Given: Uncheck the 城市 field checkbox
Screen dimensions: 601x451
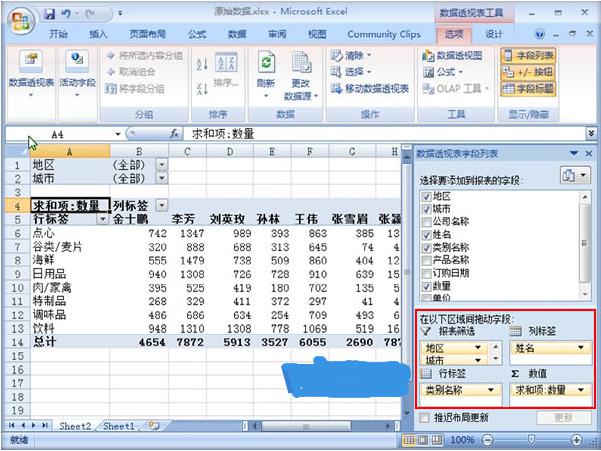Looking at the screenshot, I should point(426,210).
